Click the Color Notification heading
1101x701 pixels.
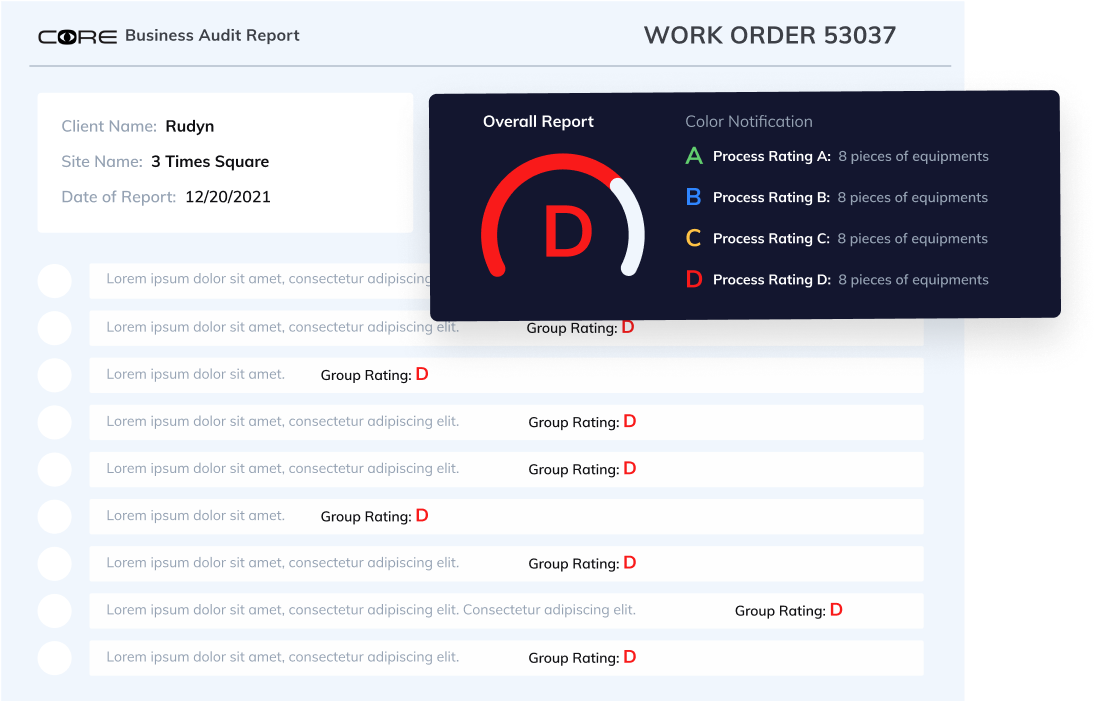pos(748,122)
